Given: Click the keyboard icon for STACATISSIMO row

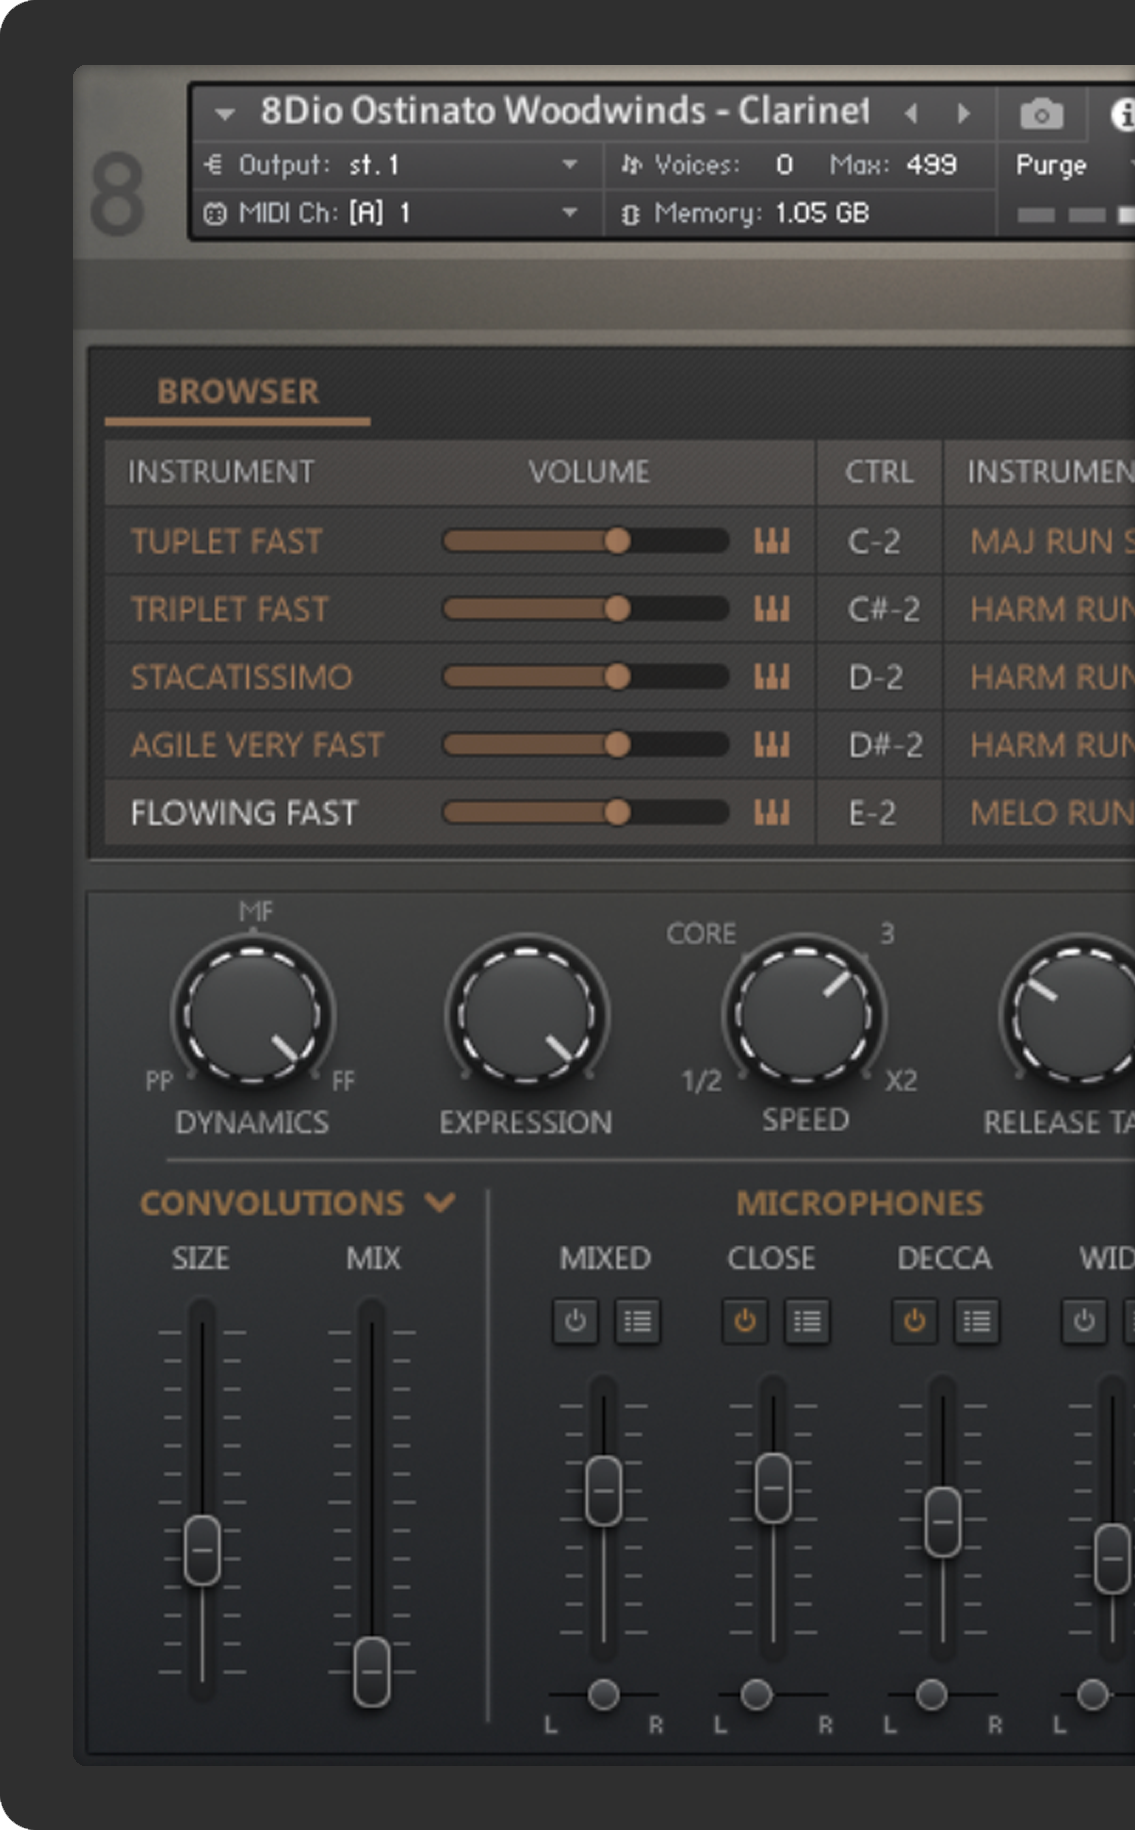Looking at the screenshot, I should (x=771, y=677).
